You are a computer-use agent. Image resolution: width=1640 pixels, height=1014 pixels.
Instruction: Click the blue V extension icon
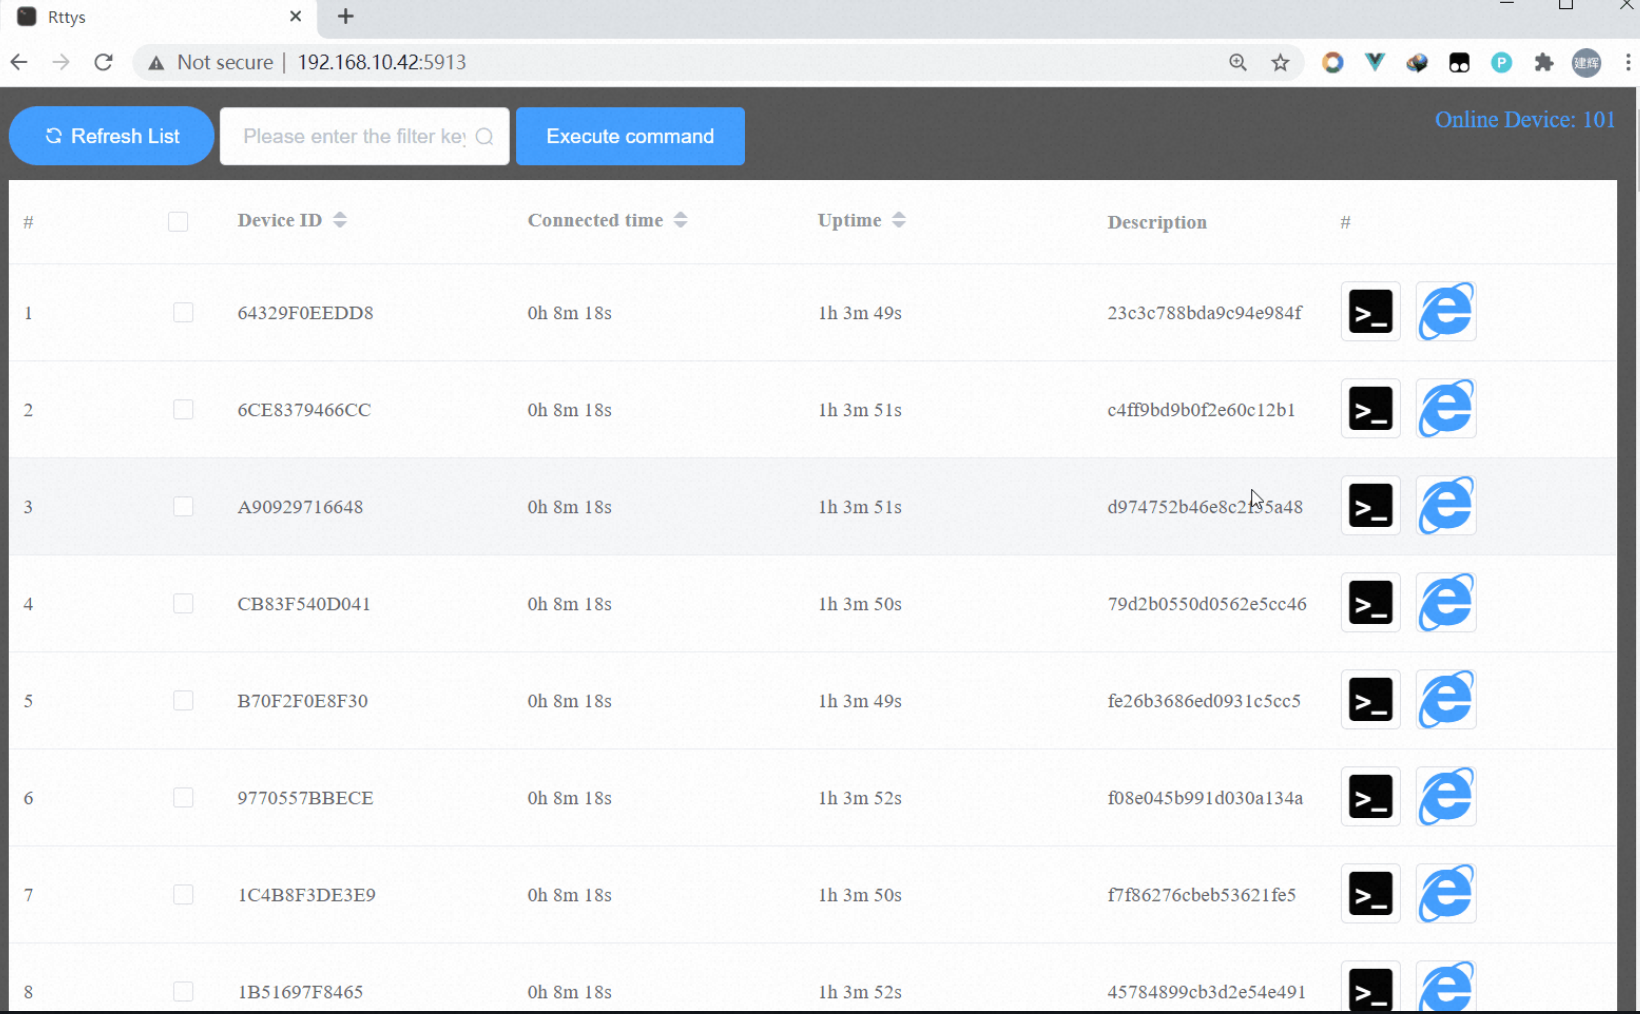coord(1375,62)
